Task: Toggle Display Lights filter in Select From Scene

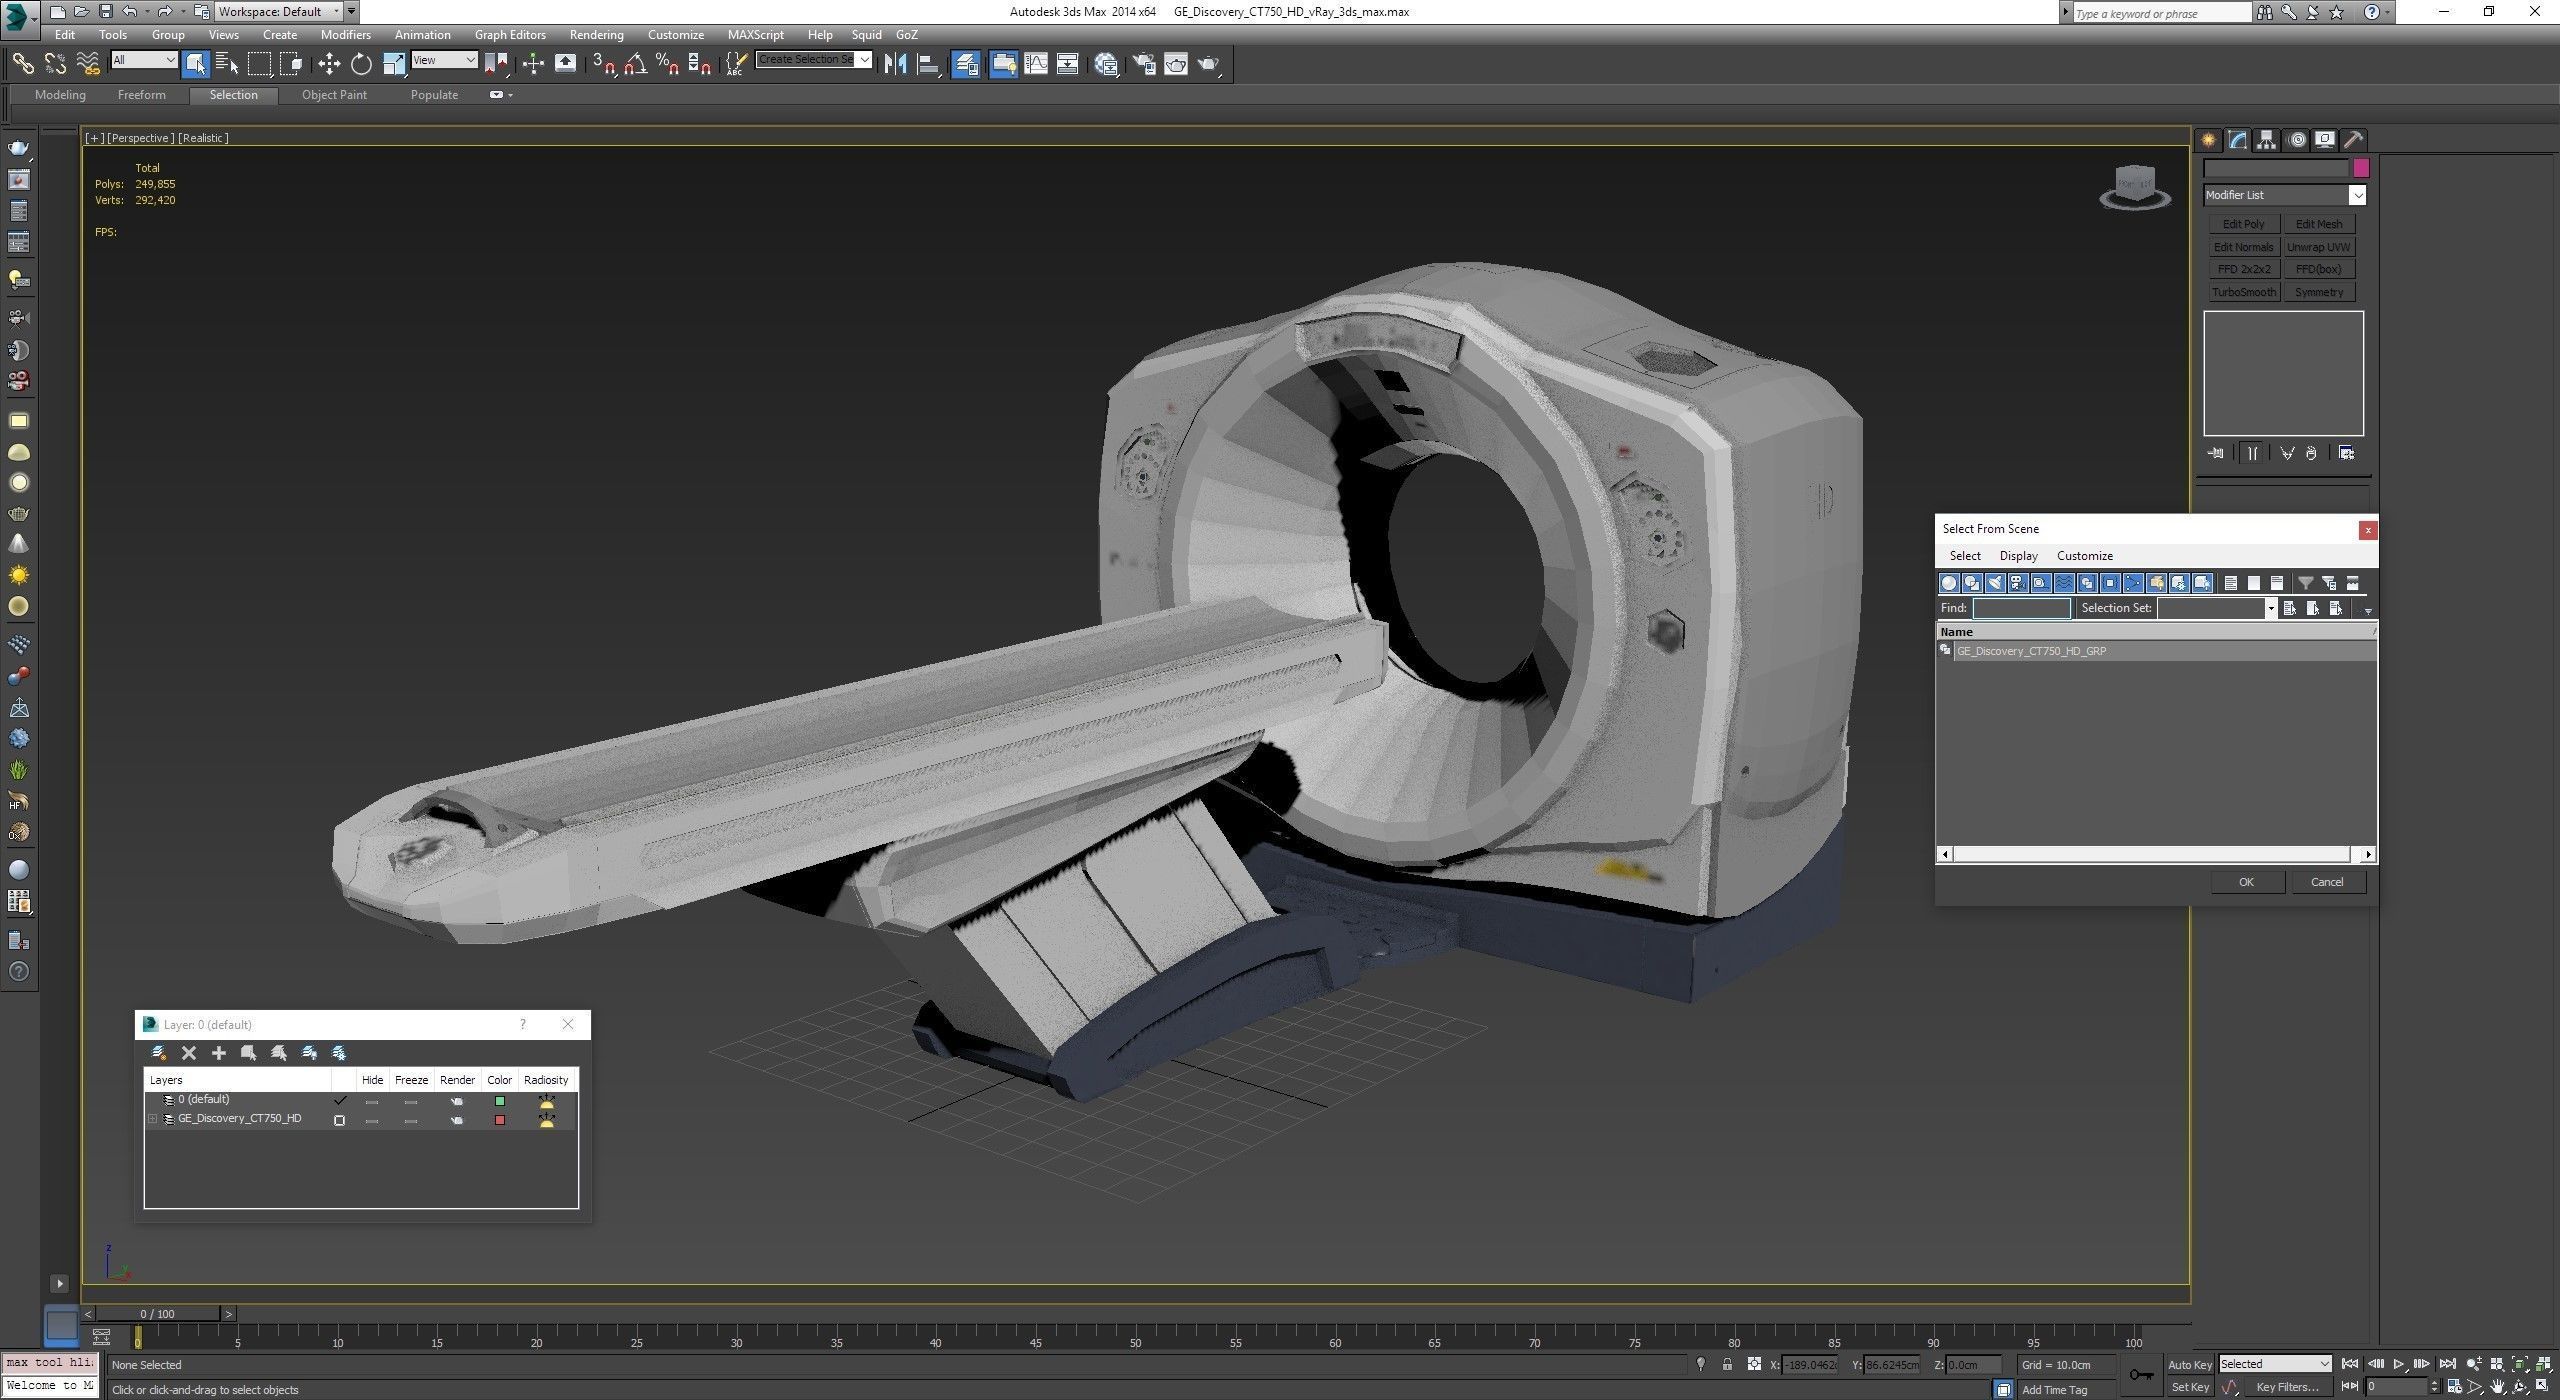Action: 1995,583
